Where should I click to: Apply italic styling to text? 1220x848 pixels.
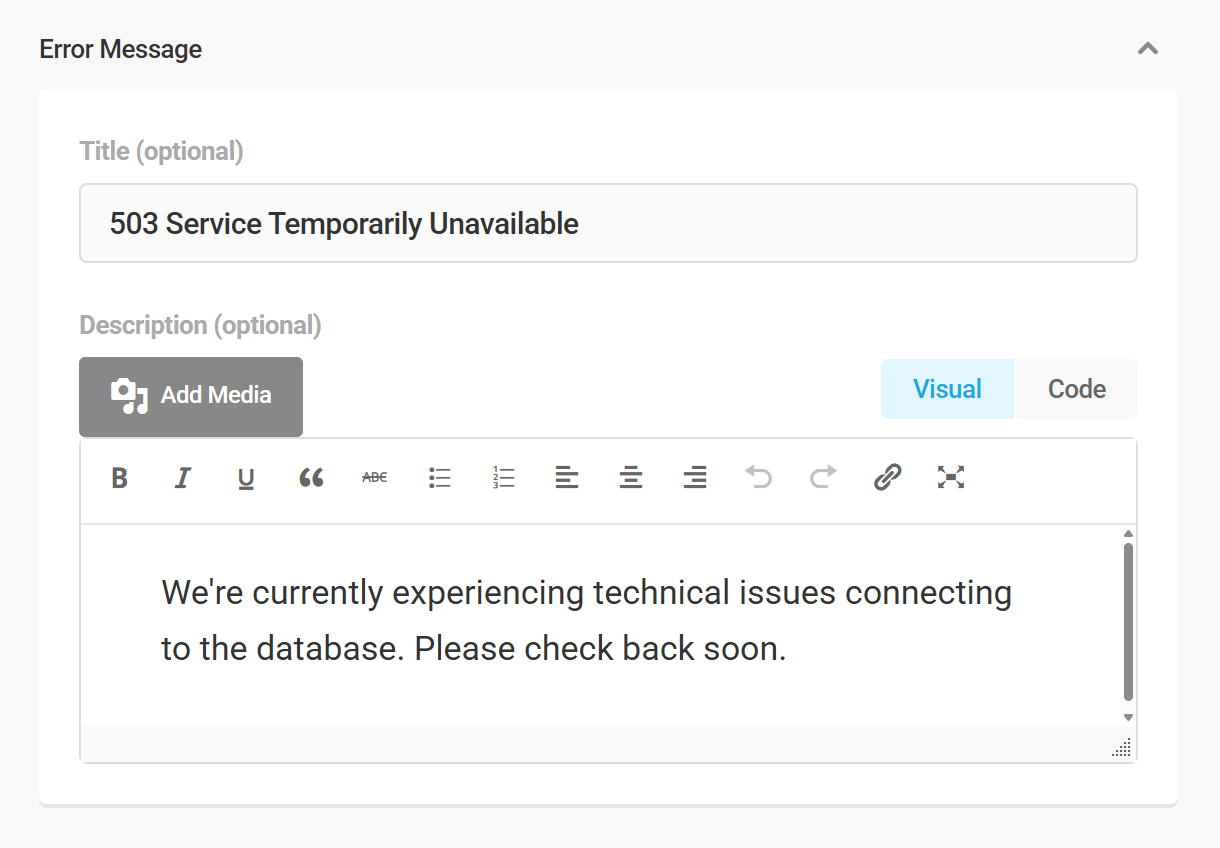[183, 478]
